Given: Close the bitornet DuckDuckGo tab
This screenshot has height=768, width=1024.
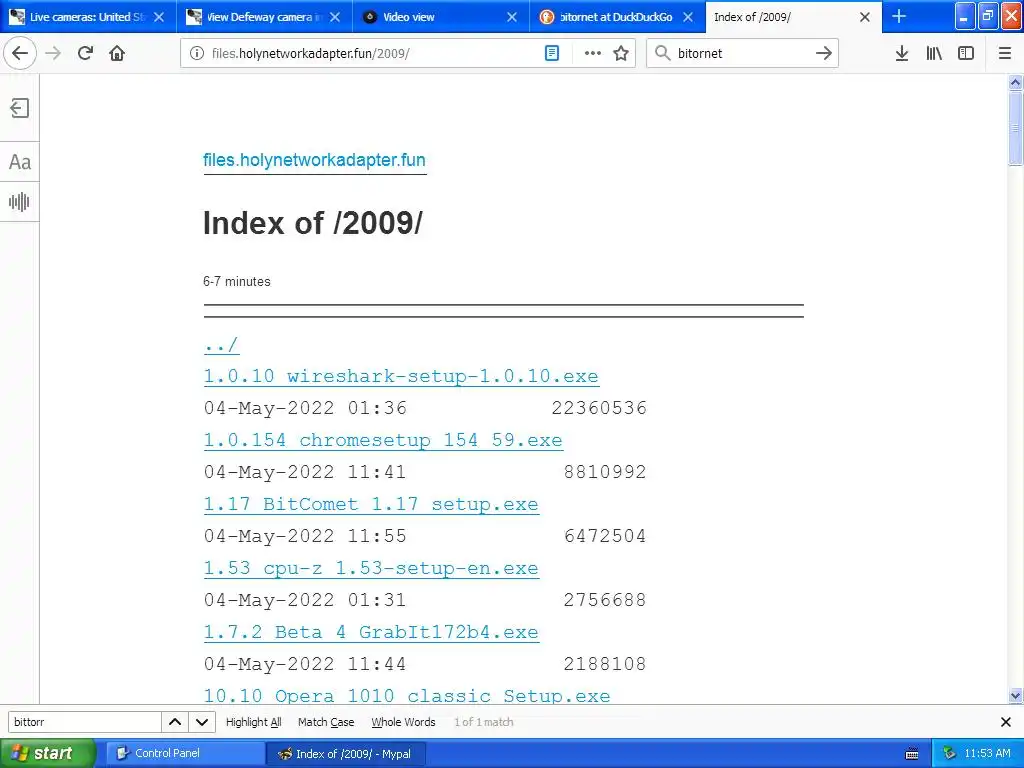Looking at the screenshot, I should click(x=688, y=17).
